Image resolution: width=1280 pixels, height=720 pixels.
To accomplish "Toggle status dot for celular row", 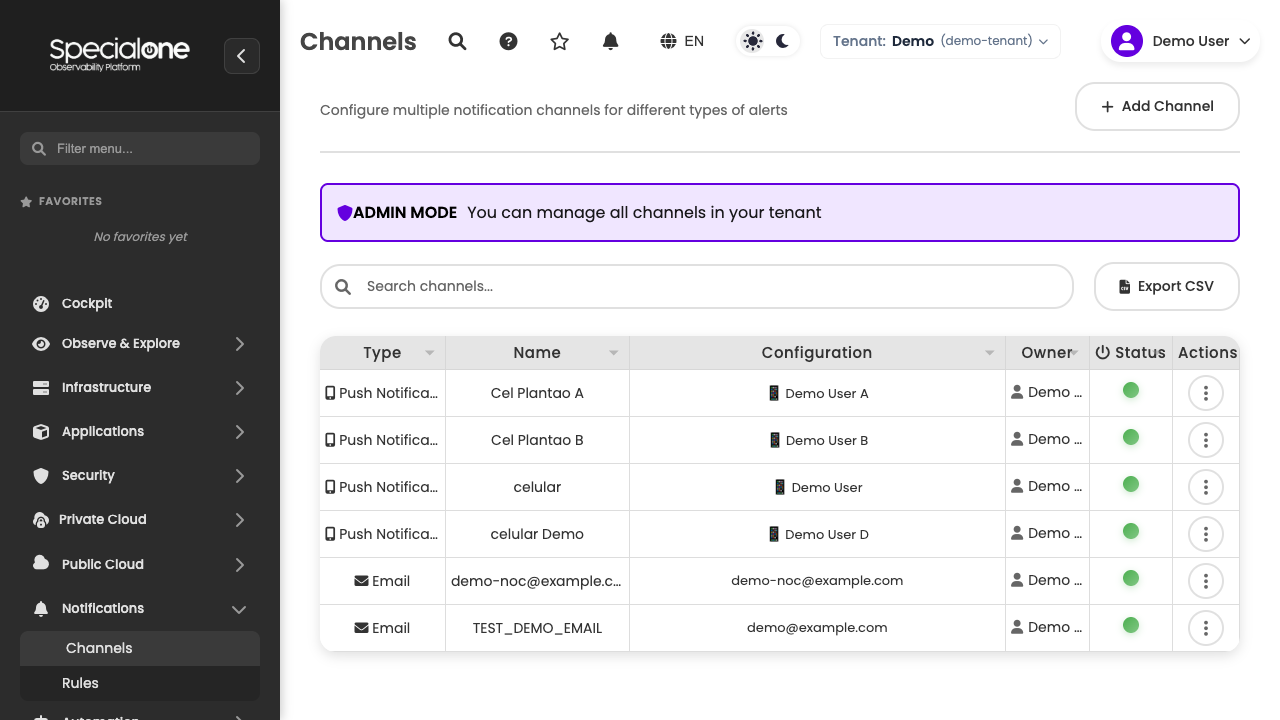I will click(1131, 484).
